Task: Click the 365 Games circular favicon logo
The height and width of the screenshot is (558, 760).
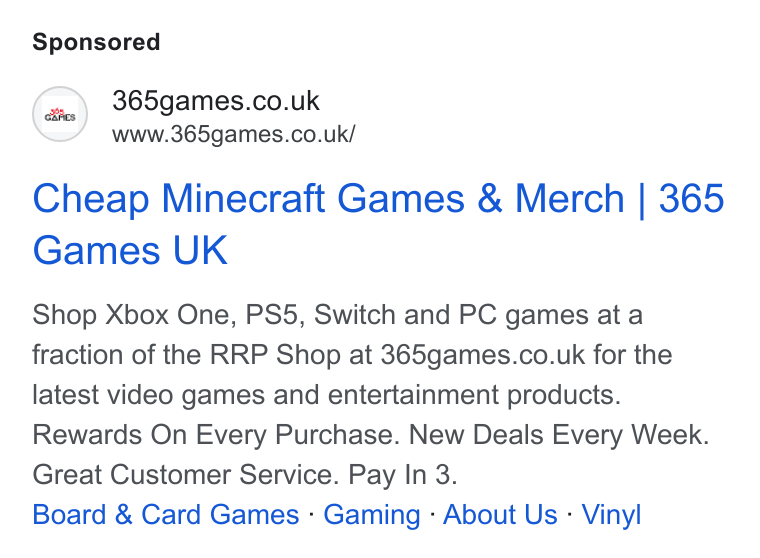Action: 60,114
